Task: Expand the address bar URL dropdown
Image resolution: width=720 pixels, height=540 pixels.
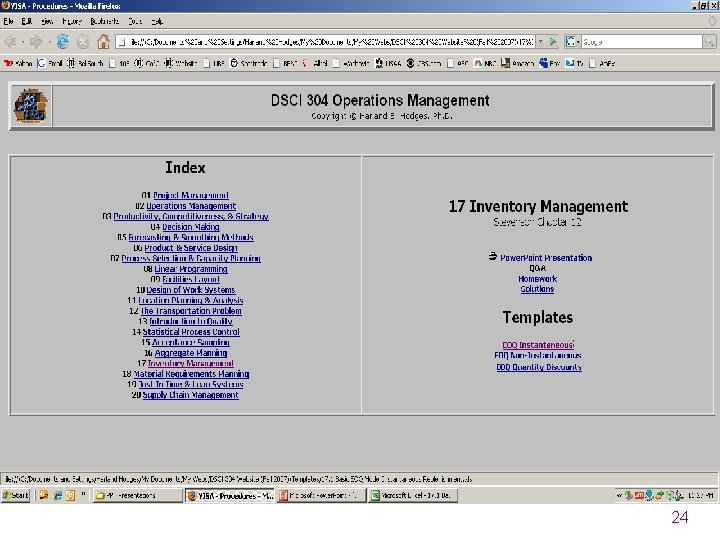Action: [x=540, y=42]
